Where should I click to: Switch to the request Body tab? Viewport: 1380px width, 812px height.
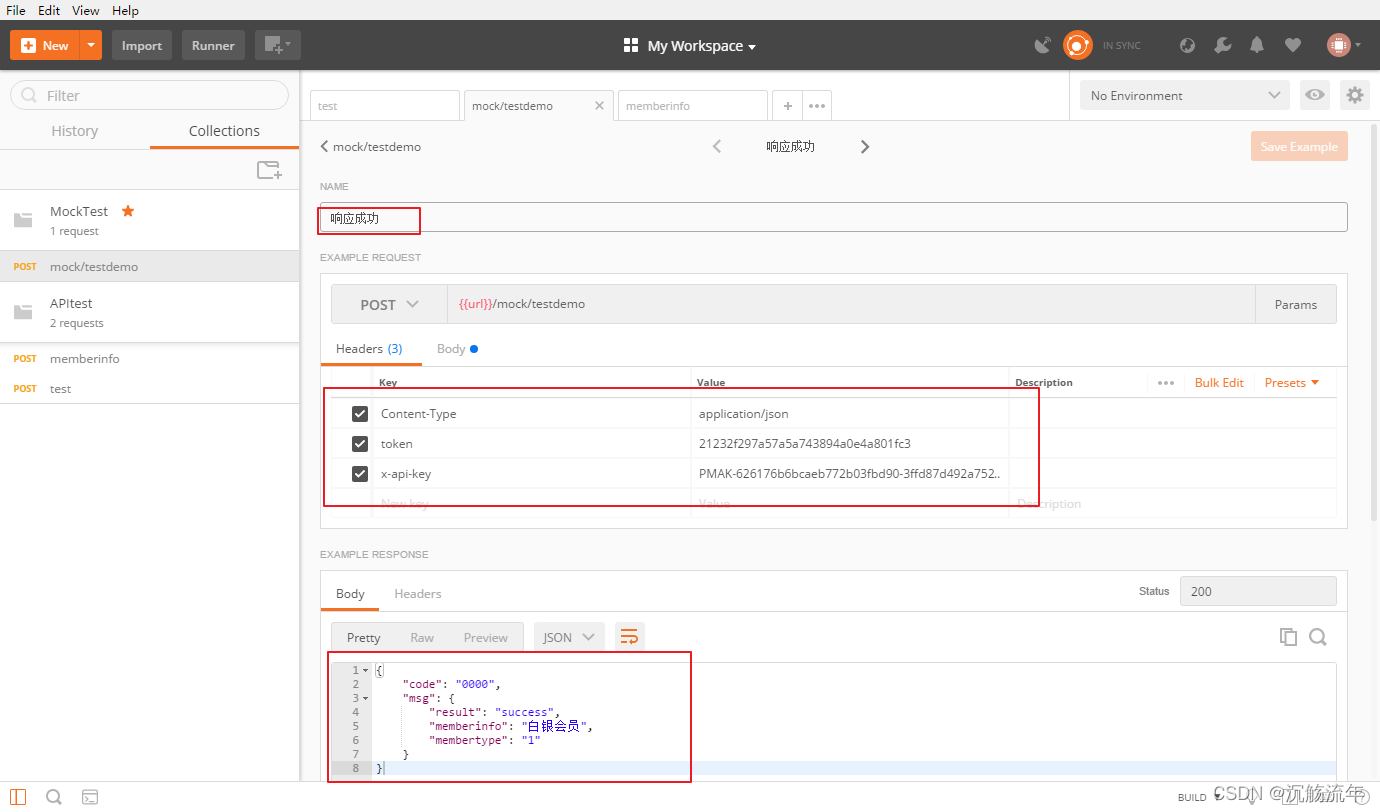(457, 348)
